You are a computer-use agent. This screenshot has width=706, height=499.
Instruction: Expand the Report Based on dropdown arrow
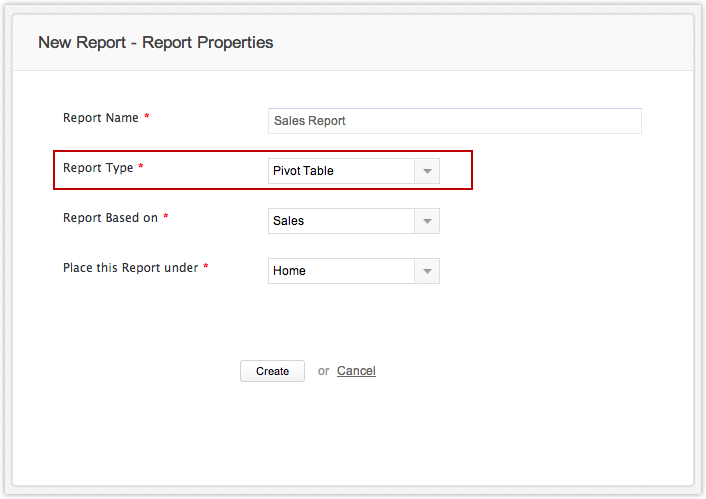[x=427, y=221]
